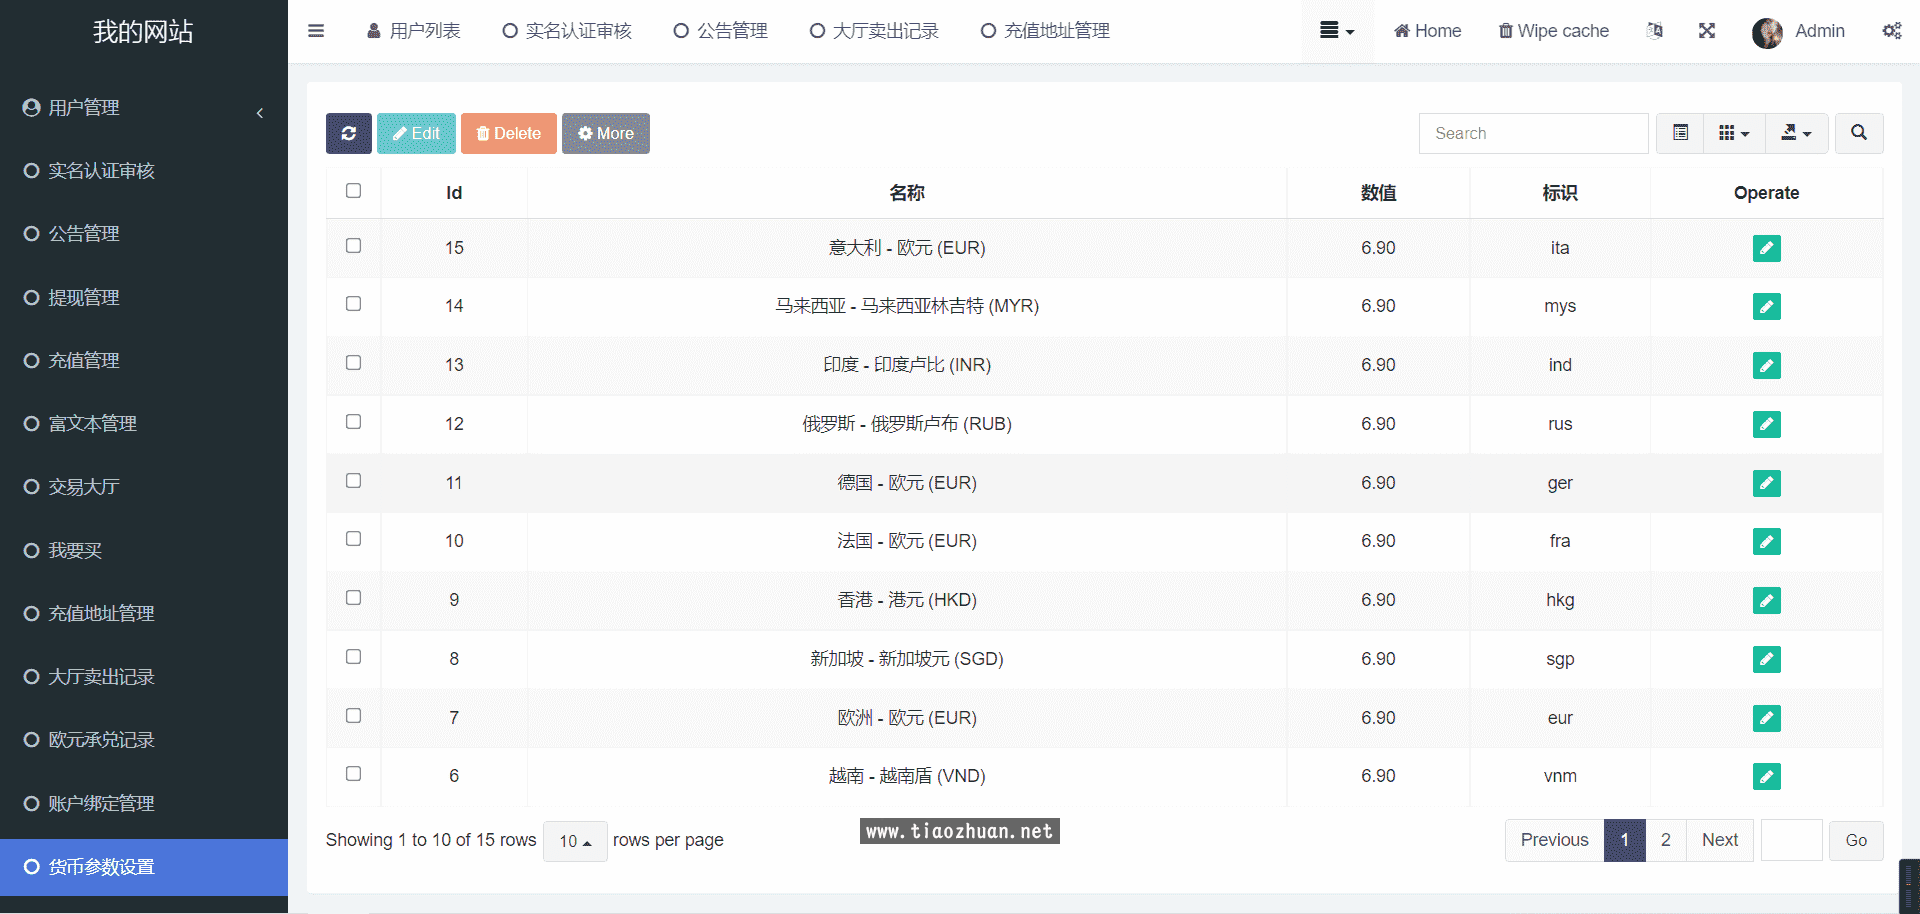Click the magnifier search icon button
1920x914 pixels.
[1858, 133]
